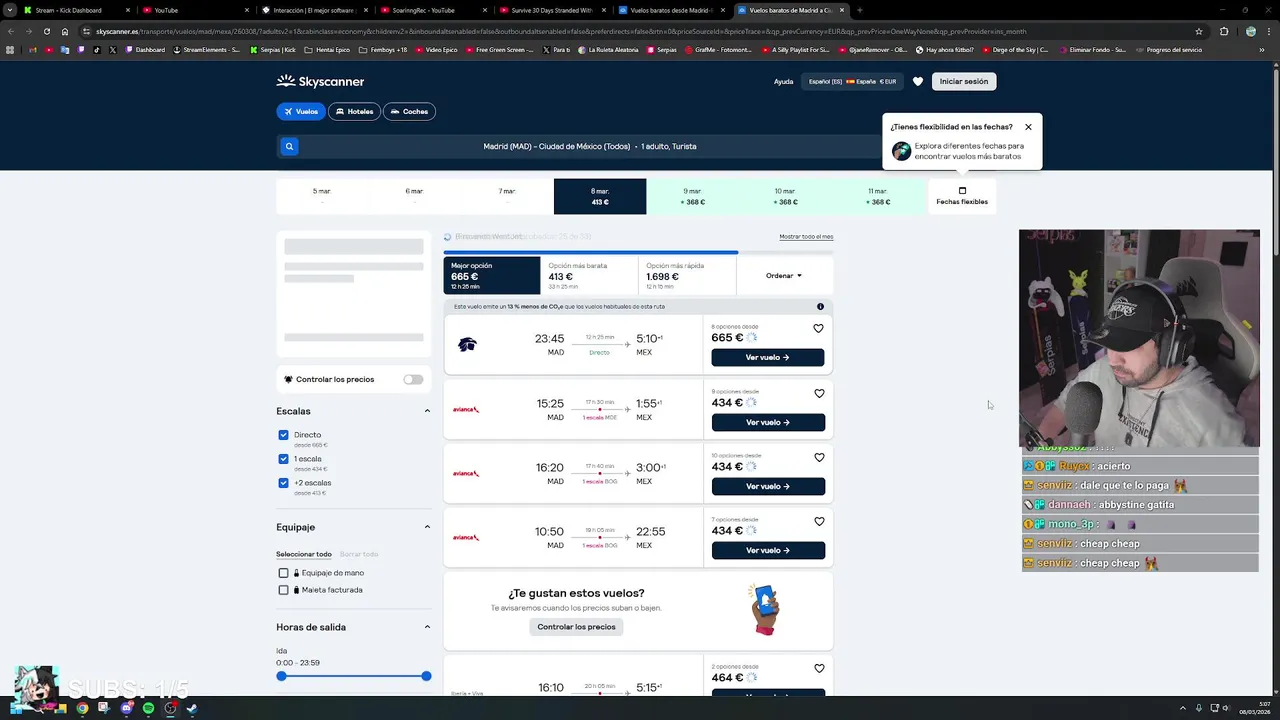Click Ver vuelo for the 10:50 flight
This screenshot has height=720, width=1280.
(x=768, y=550)
